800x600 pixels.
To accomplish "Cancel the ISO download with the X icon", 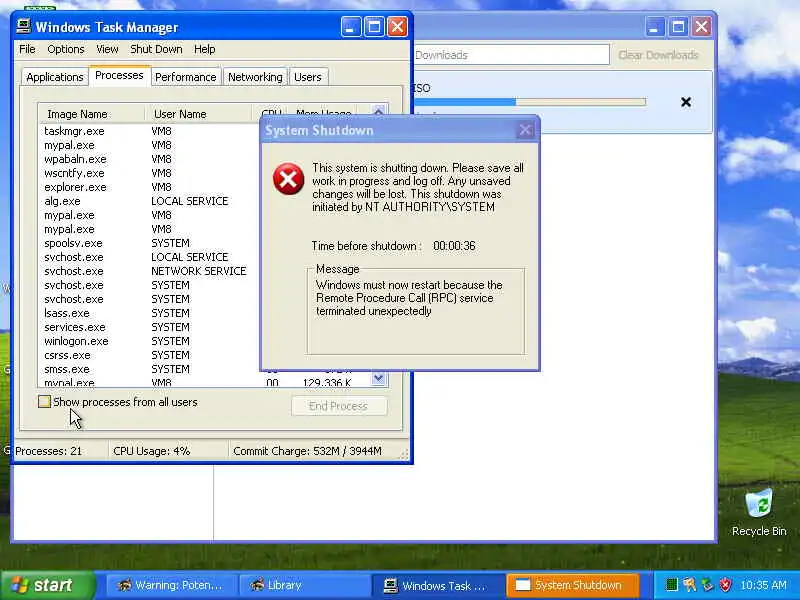I will tap(686, 102).
